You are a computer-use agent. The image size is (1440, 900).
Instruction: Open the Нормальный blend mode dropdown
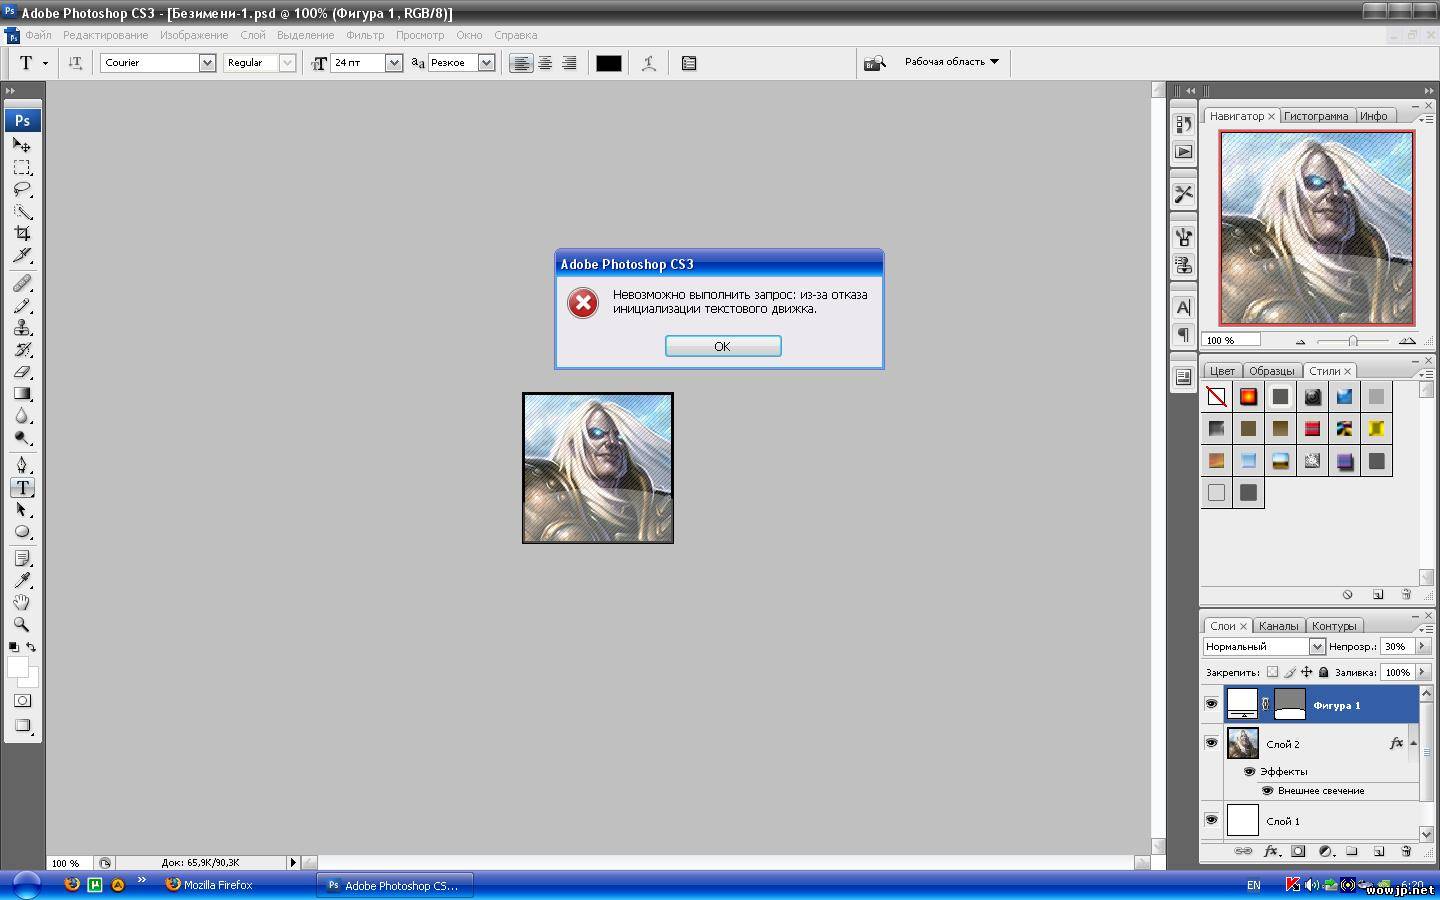coord(1316,647)
